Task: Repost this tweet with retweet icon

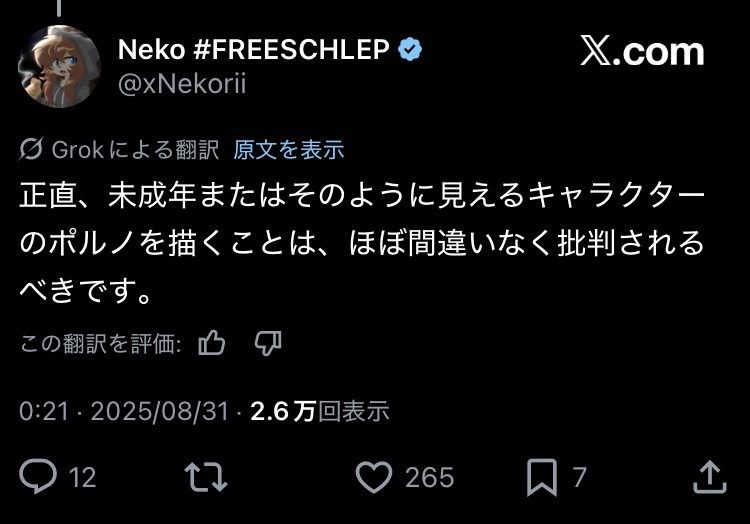Action: pos(208,477)
